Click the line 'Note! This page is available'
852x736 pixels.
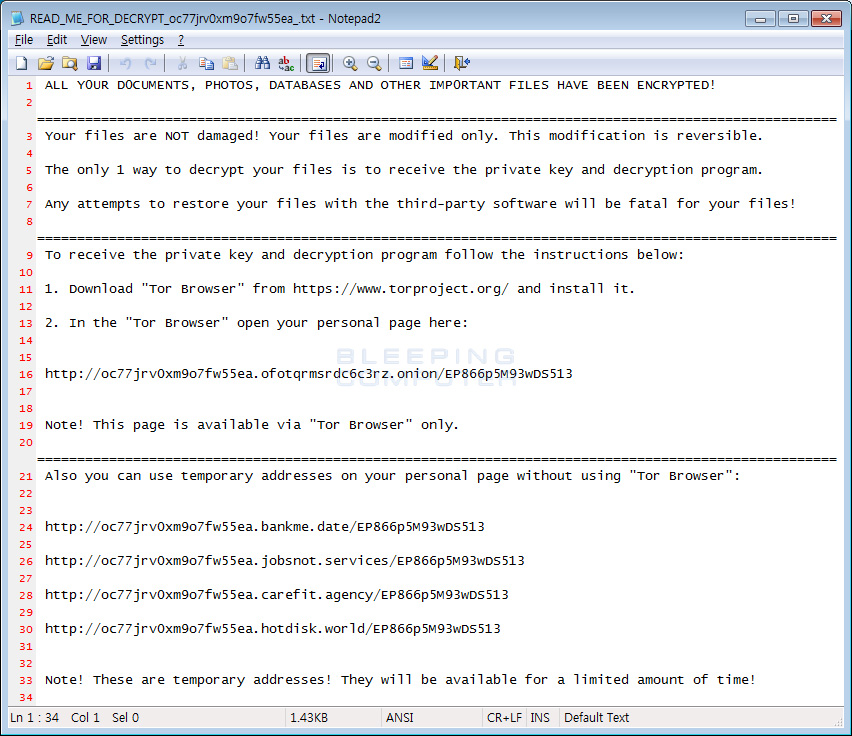pos(252,425)
